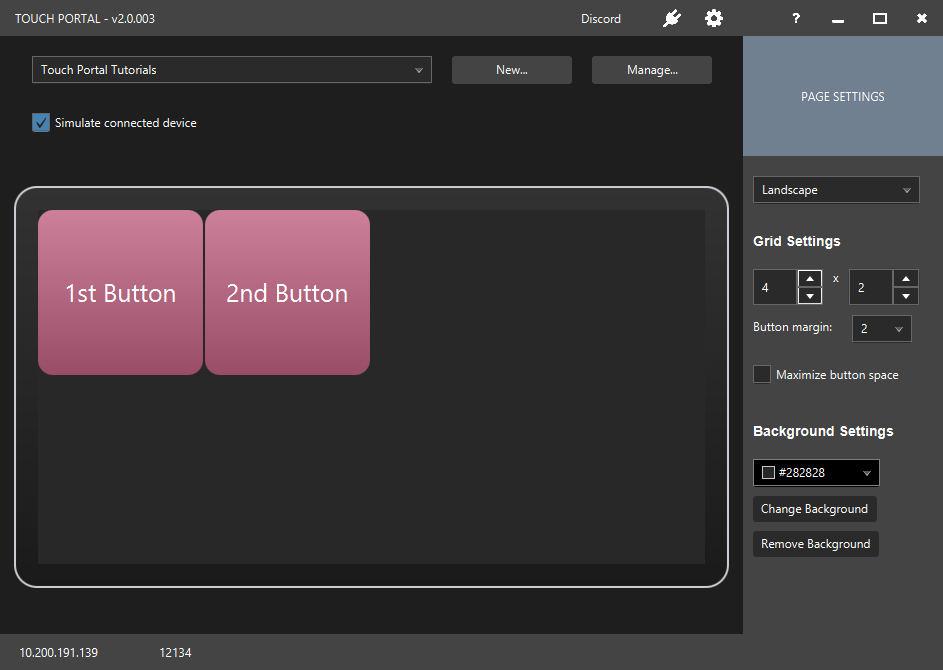The height and width of the screenshot is (670, 943).
Task: Increase grid columns with up arrow
Action: pyautogui.click(x=809, y=278)
